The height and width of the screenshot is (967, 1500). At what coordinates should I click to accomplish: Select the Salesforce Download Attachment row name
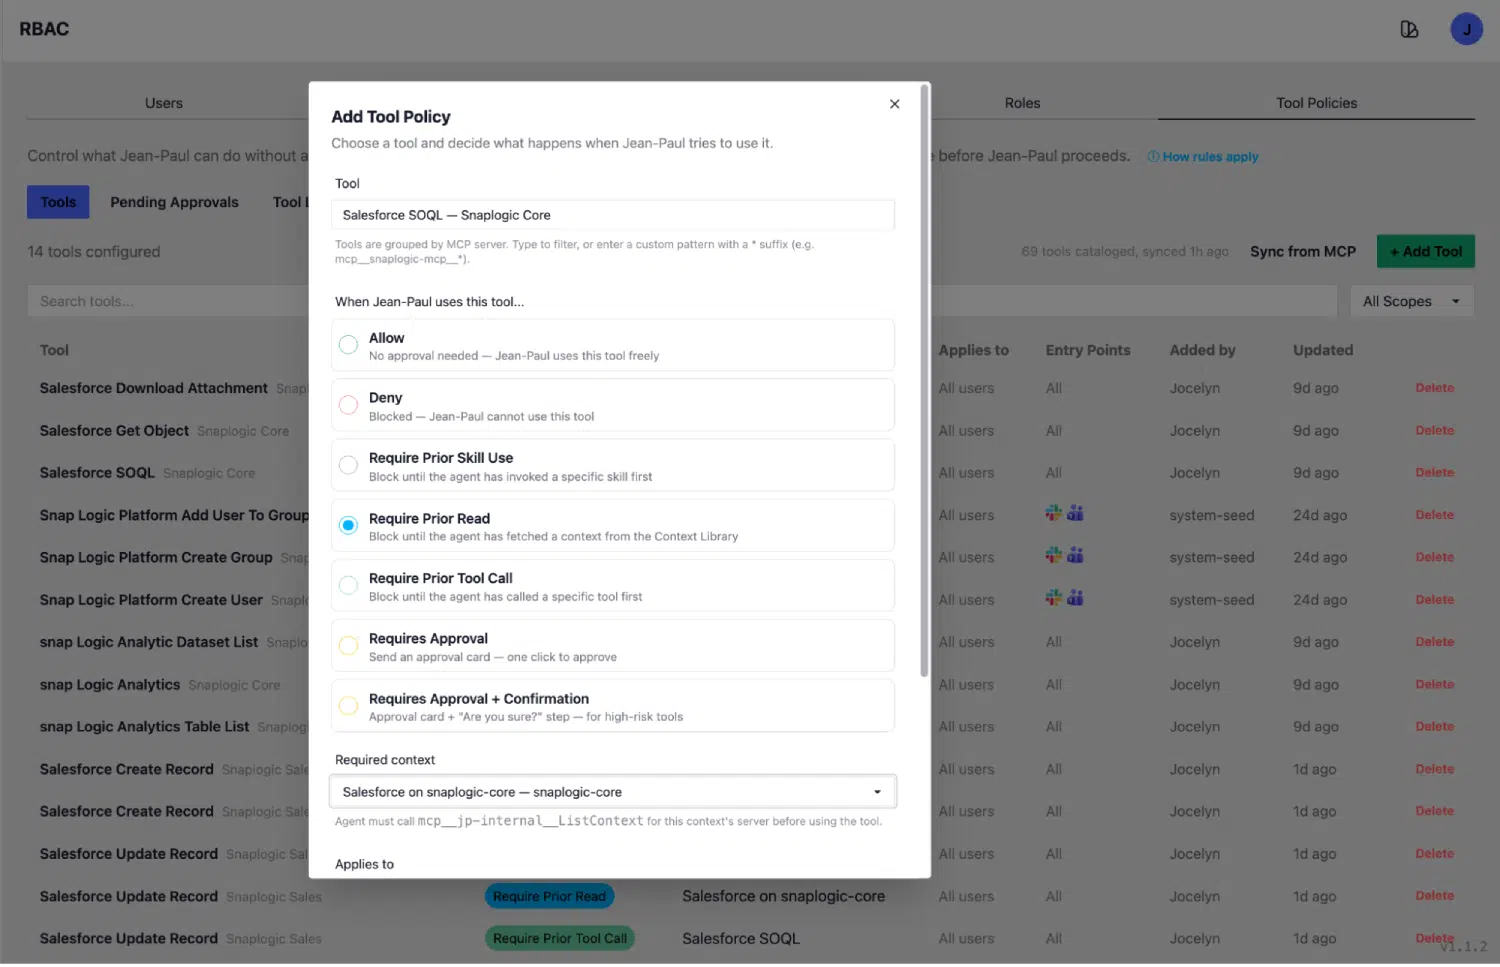154,388
